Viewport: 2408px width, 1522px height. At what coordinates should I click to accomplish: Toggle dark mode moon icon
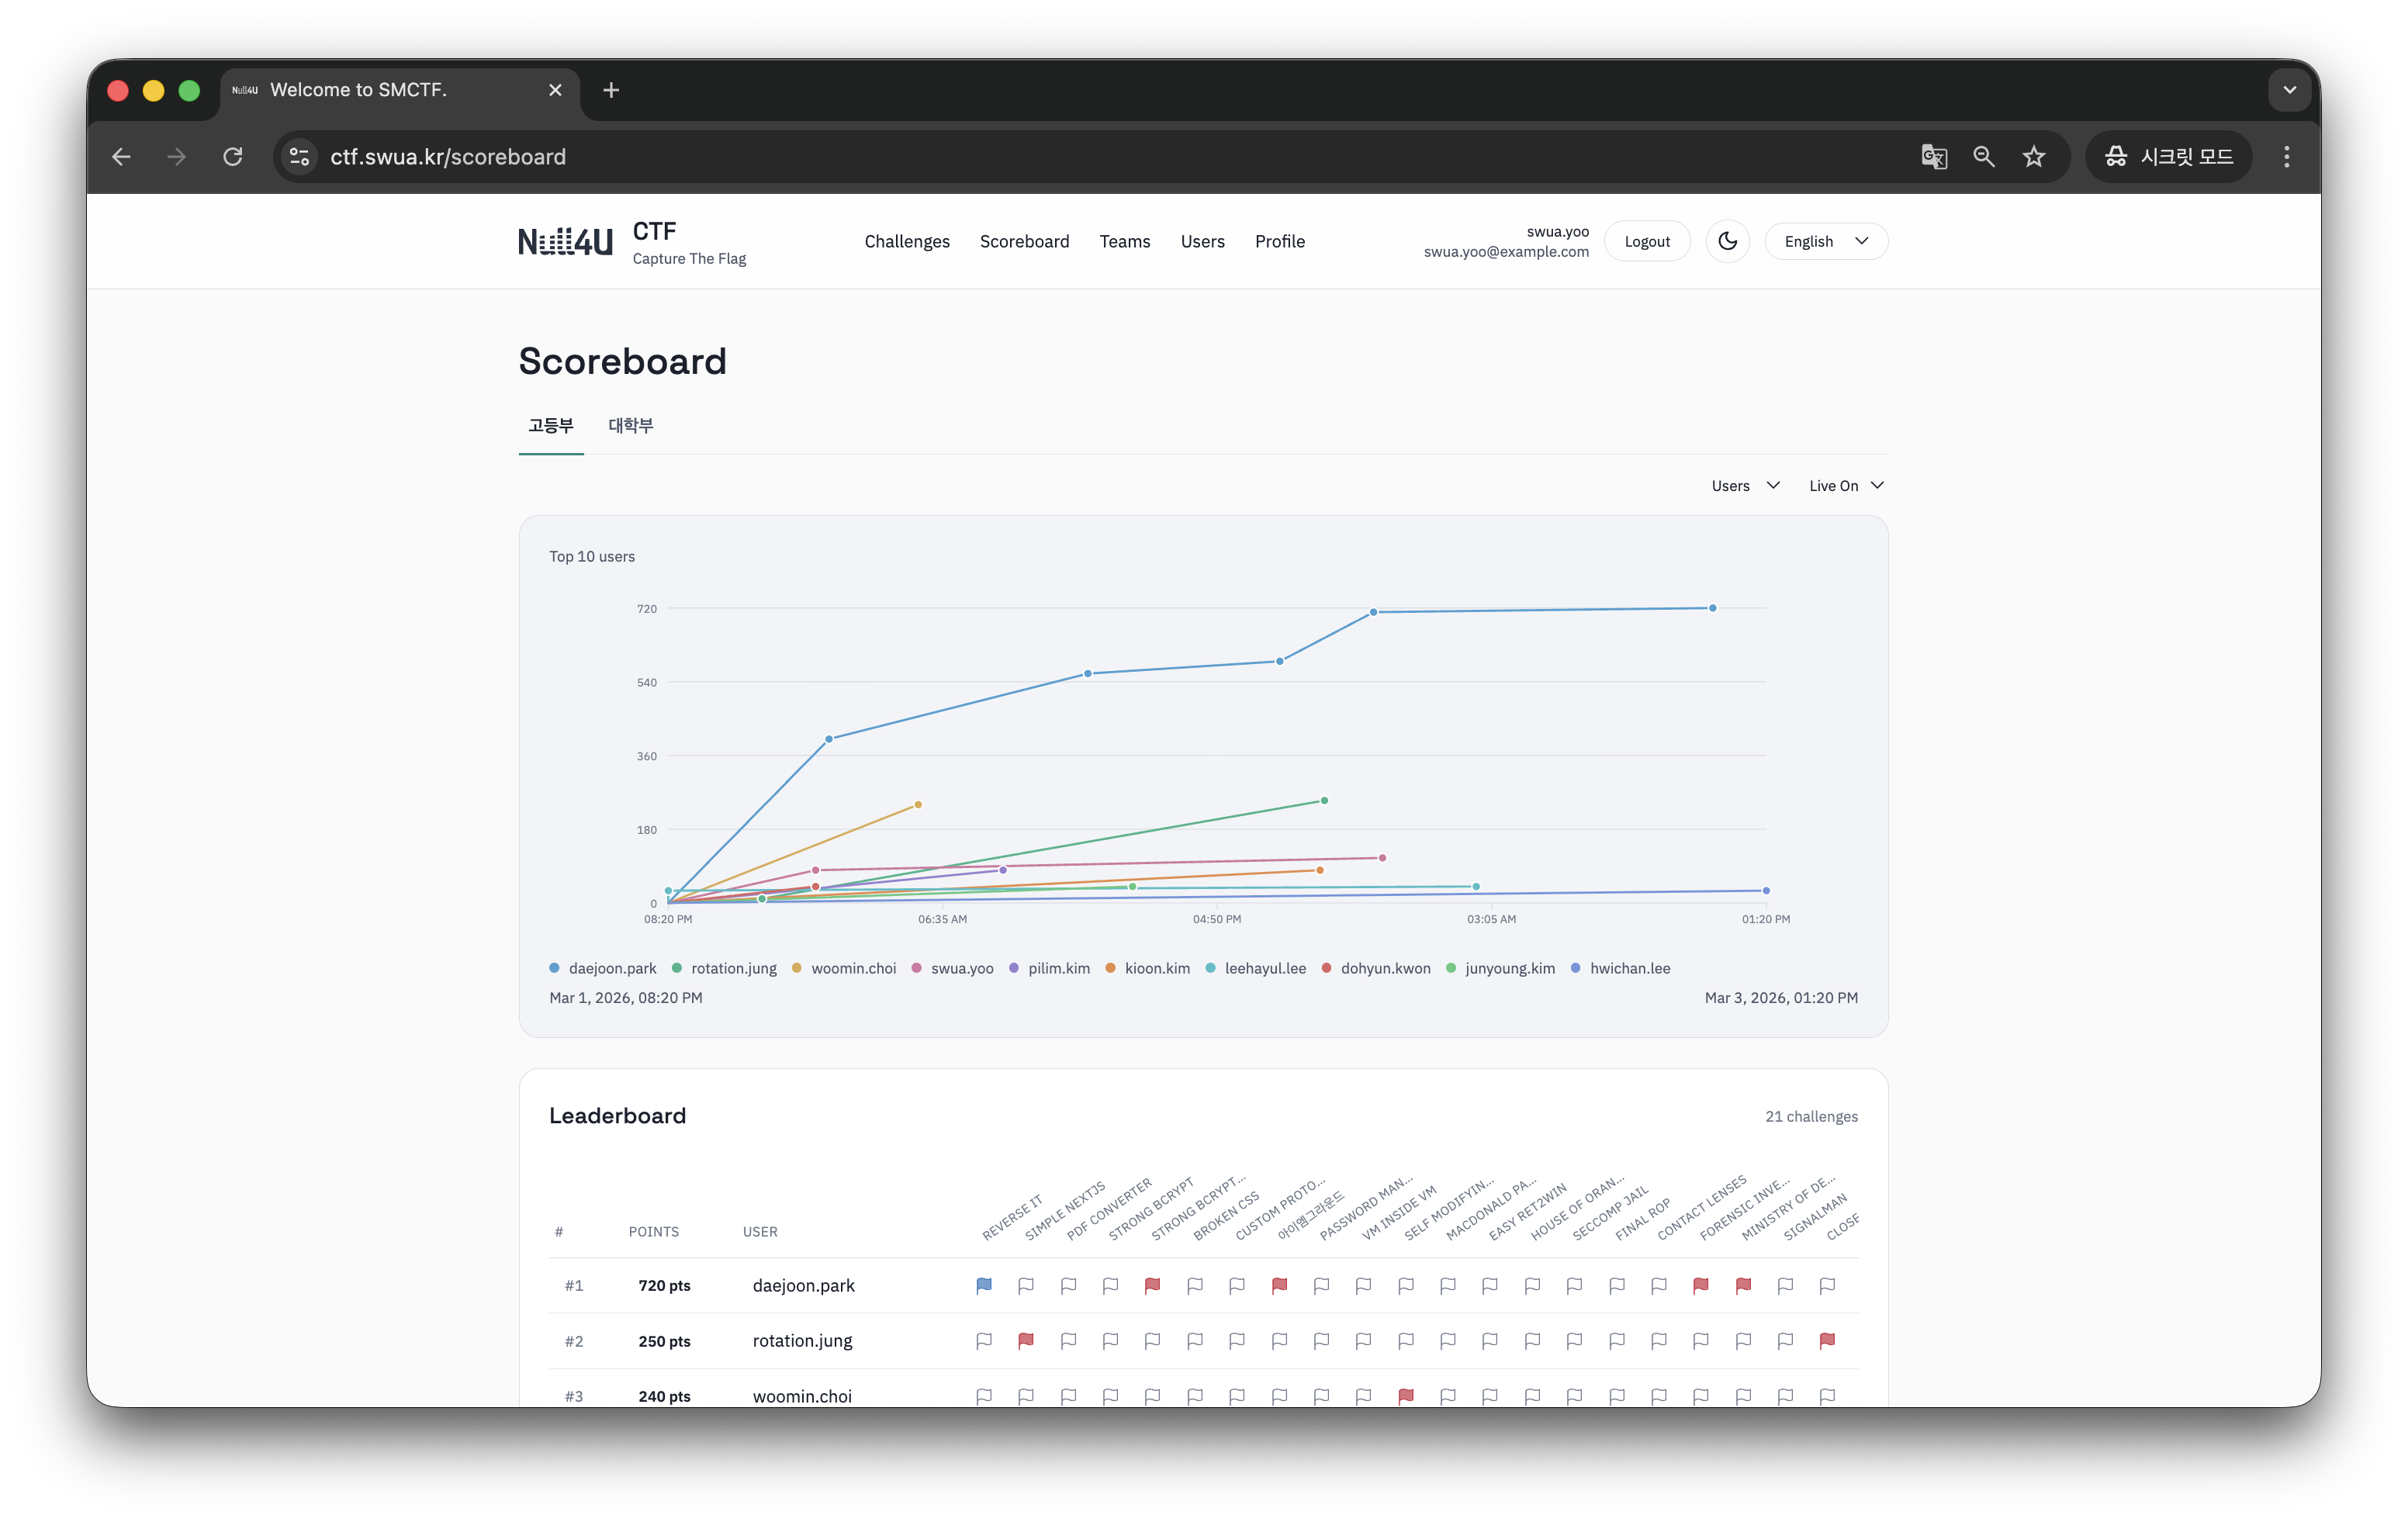(x=1727, y=241)
